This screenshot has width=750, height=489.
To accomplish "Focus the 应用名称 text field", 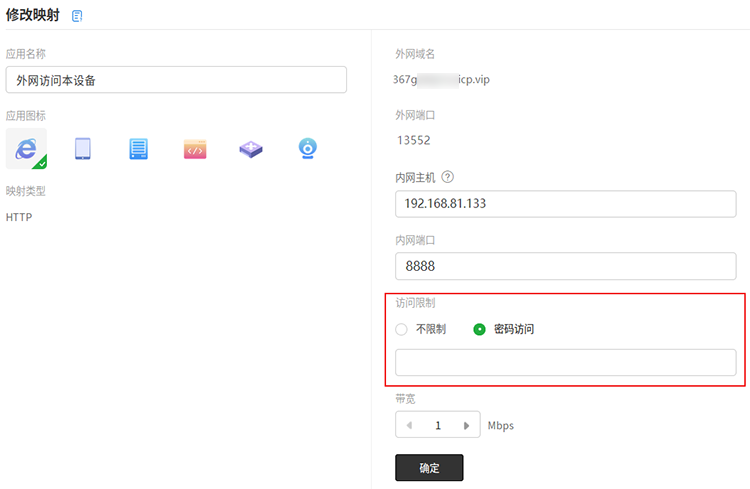I will coord(176,80).
